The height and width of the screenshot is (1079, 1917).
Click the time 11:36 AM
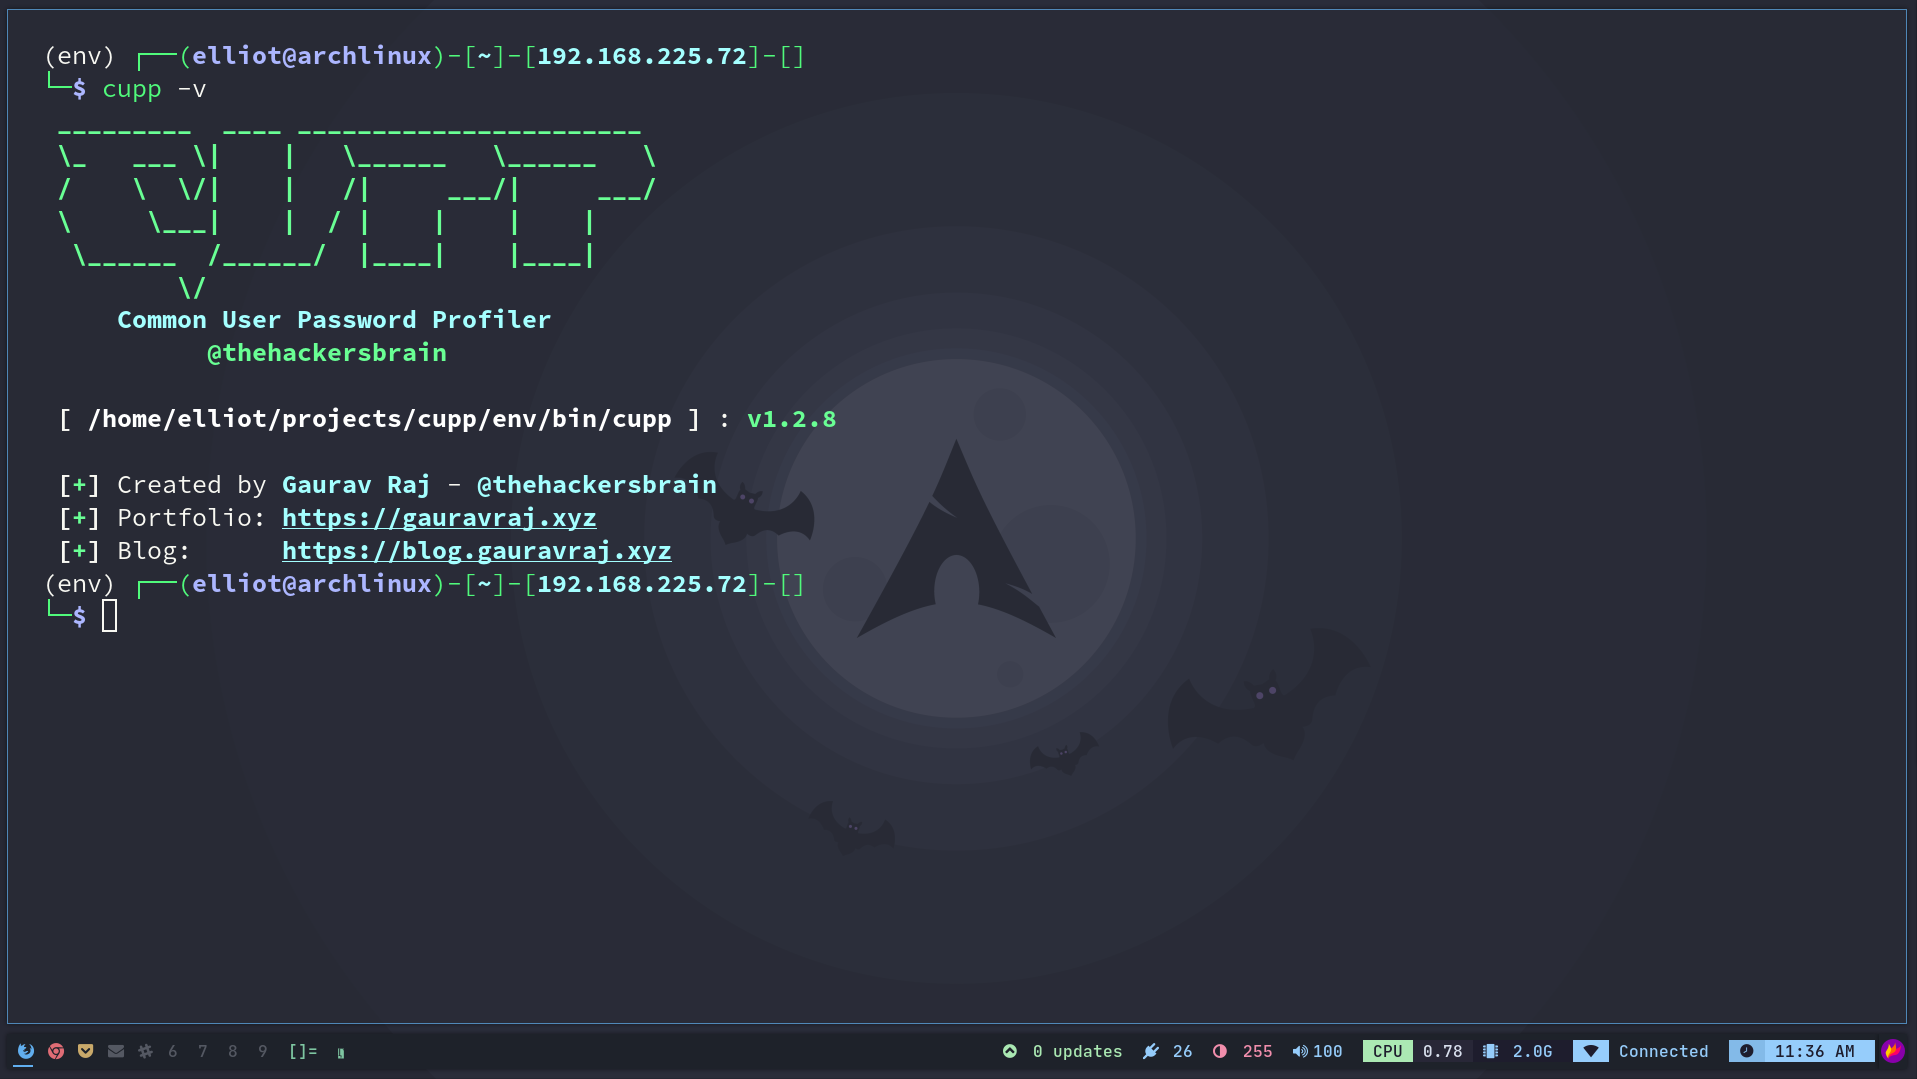tap(1814, 1051)
